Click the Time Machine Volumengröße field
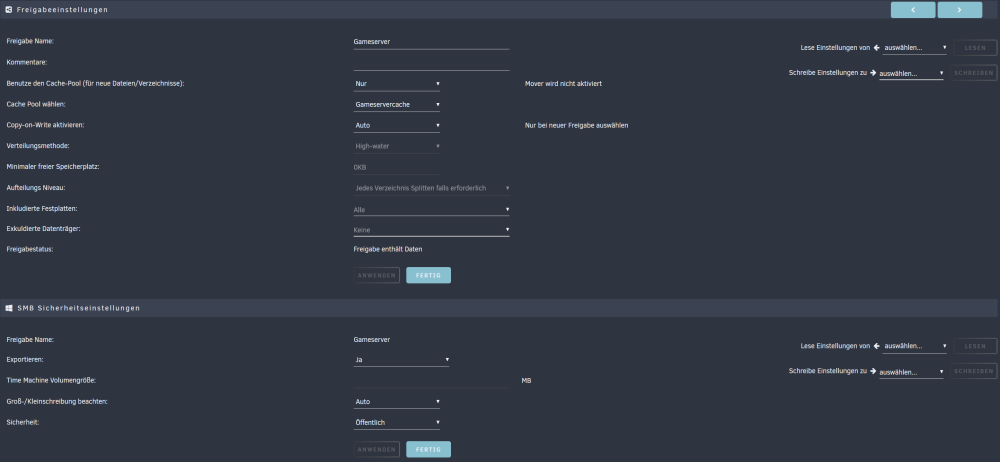1000x462 pixels. (431, 380)
